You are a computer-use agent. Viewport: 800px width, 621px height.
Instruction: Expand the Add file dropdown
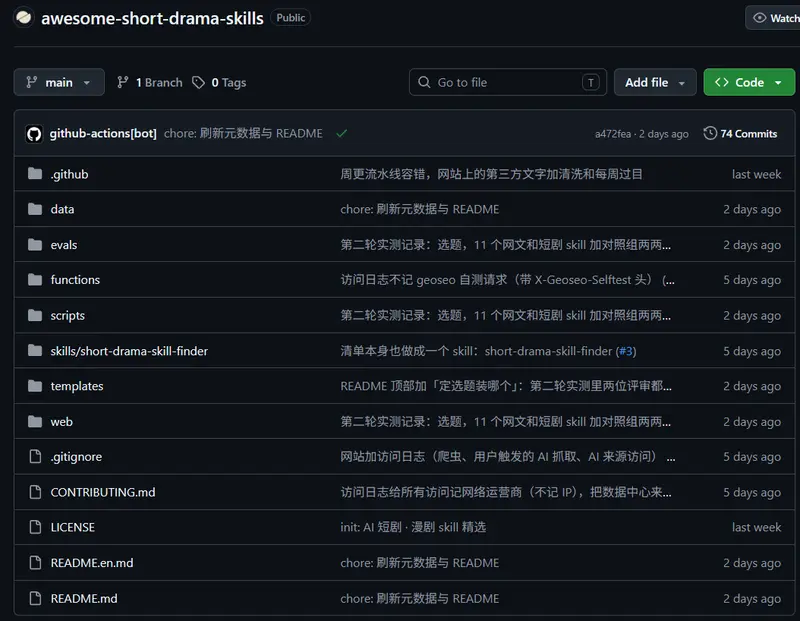[655, 82]
